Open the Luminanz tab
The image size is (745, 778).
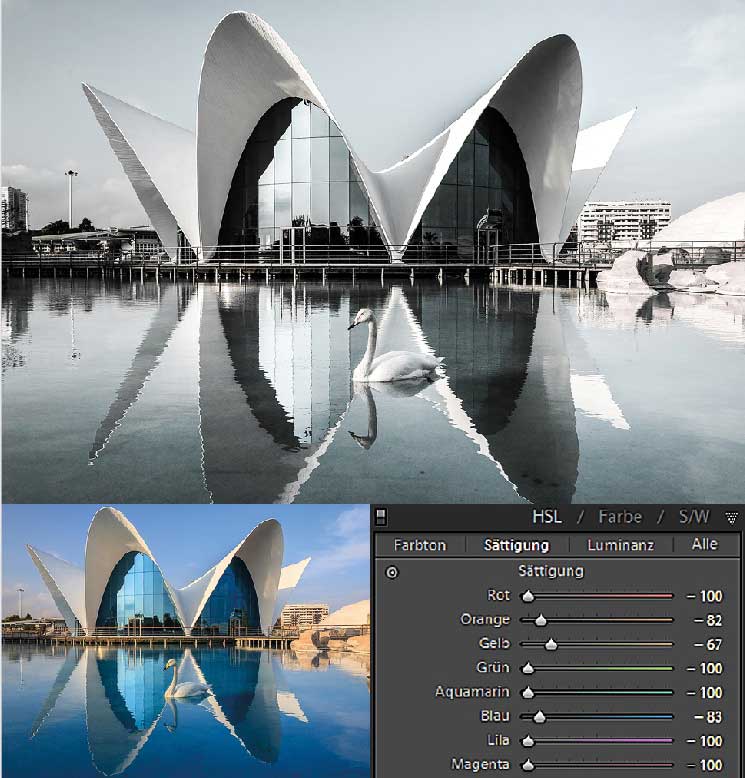[620, 545]
